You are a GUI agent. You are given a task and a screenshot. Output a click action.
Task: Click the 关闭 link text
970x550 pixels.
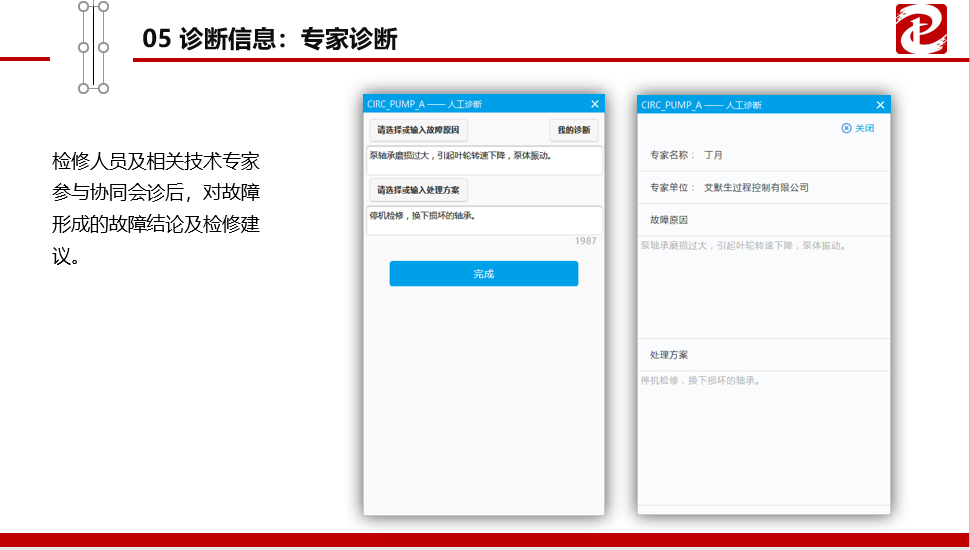pyautogui.click(x=865, y=128)
